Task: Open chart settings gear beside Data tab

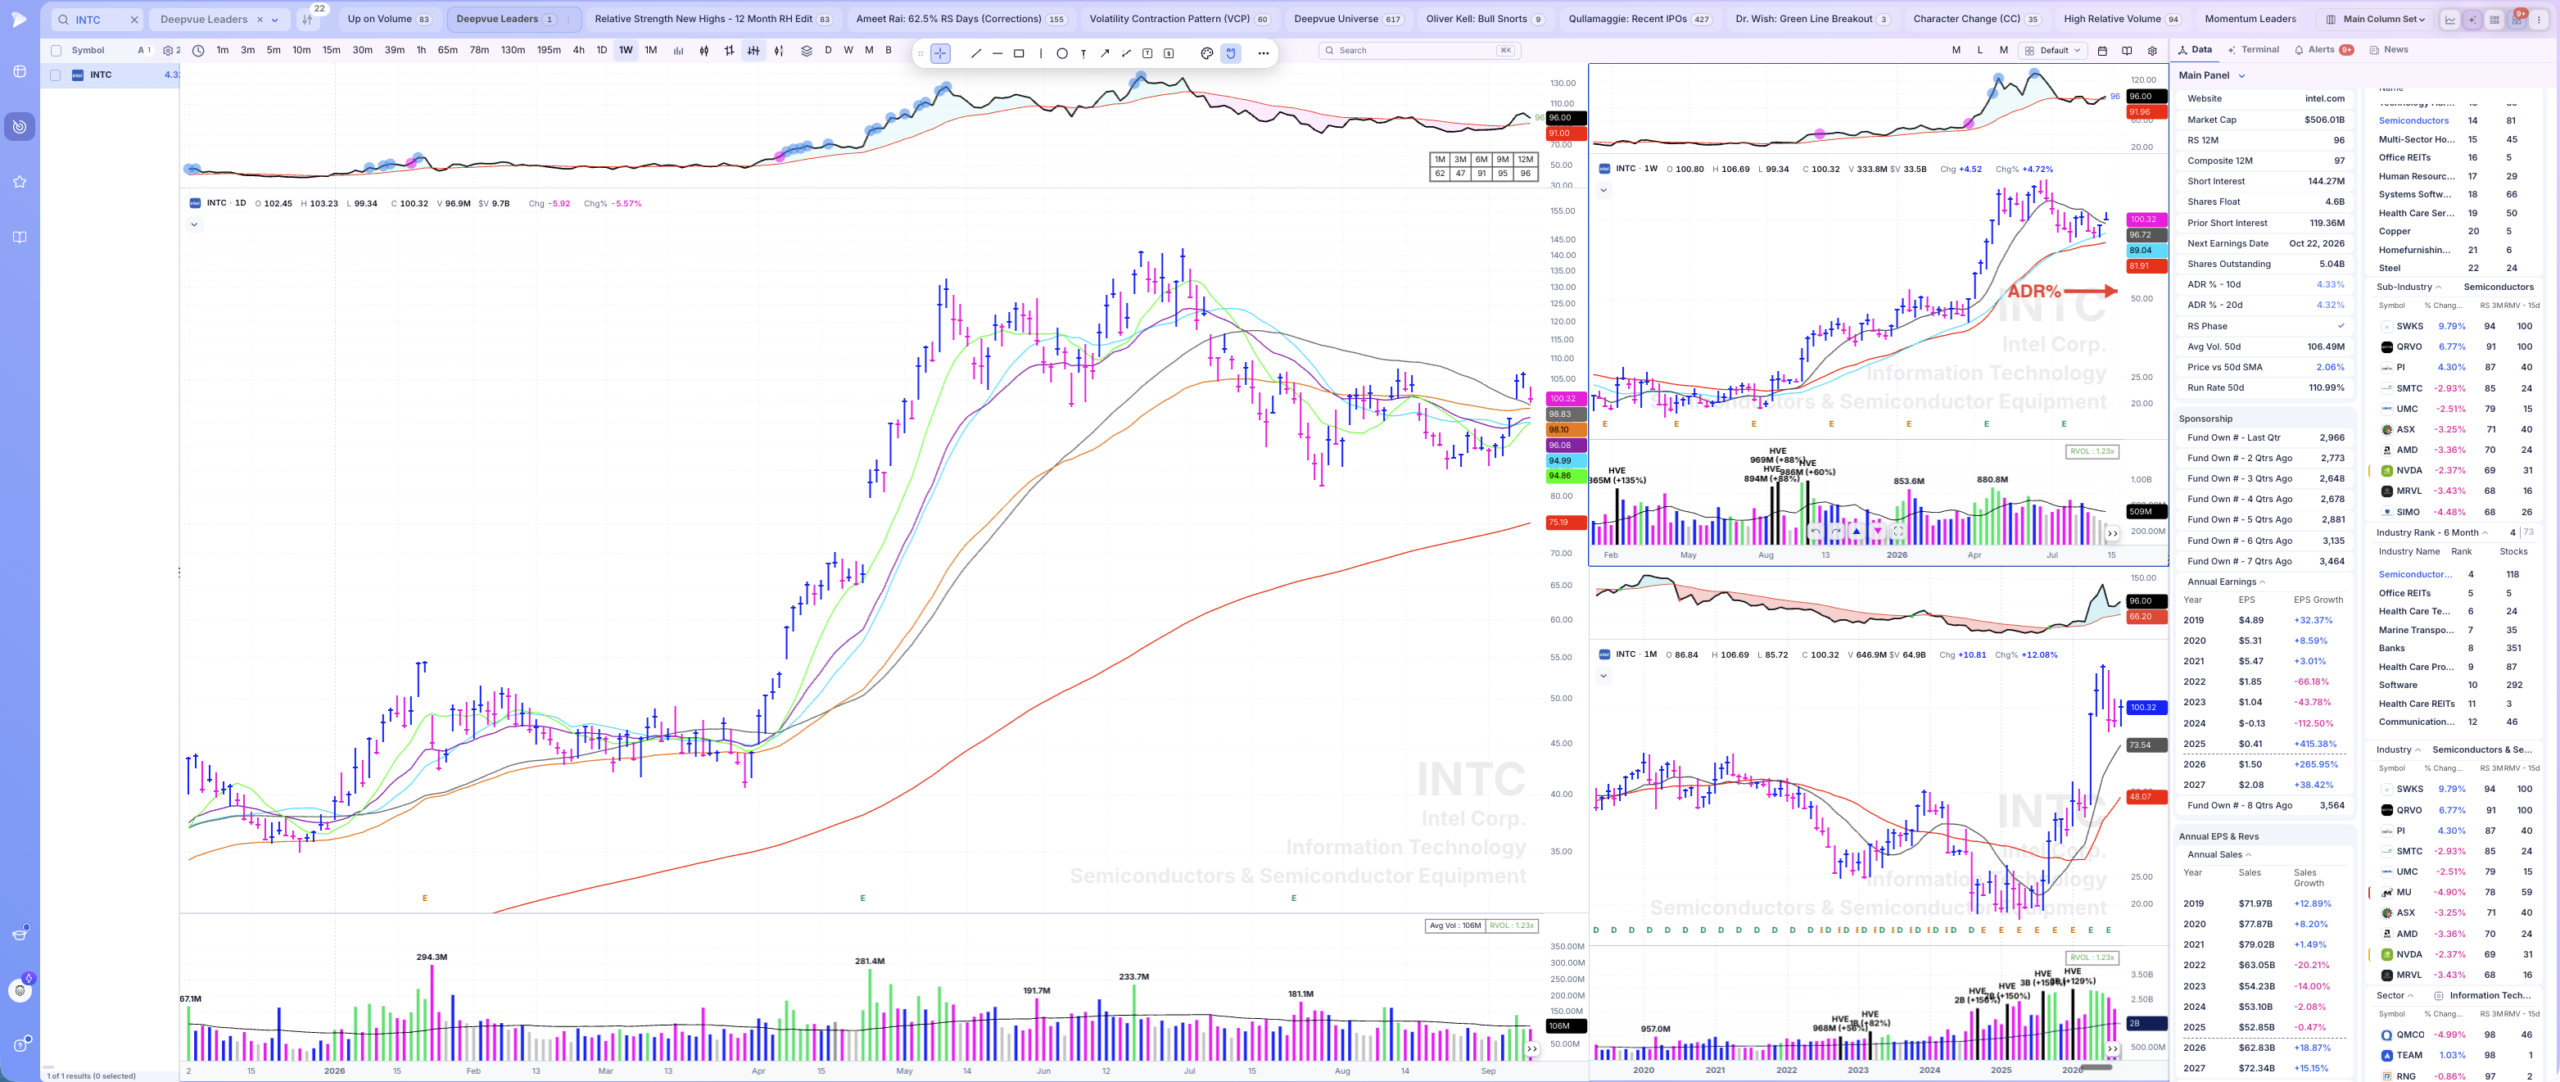Action: [2152, 50]
